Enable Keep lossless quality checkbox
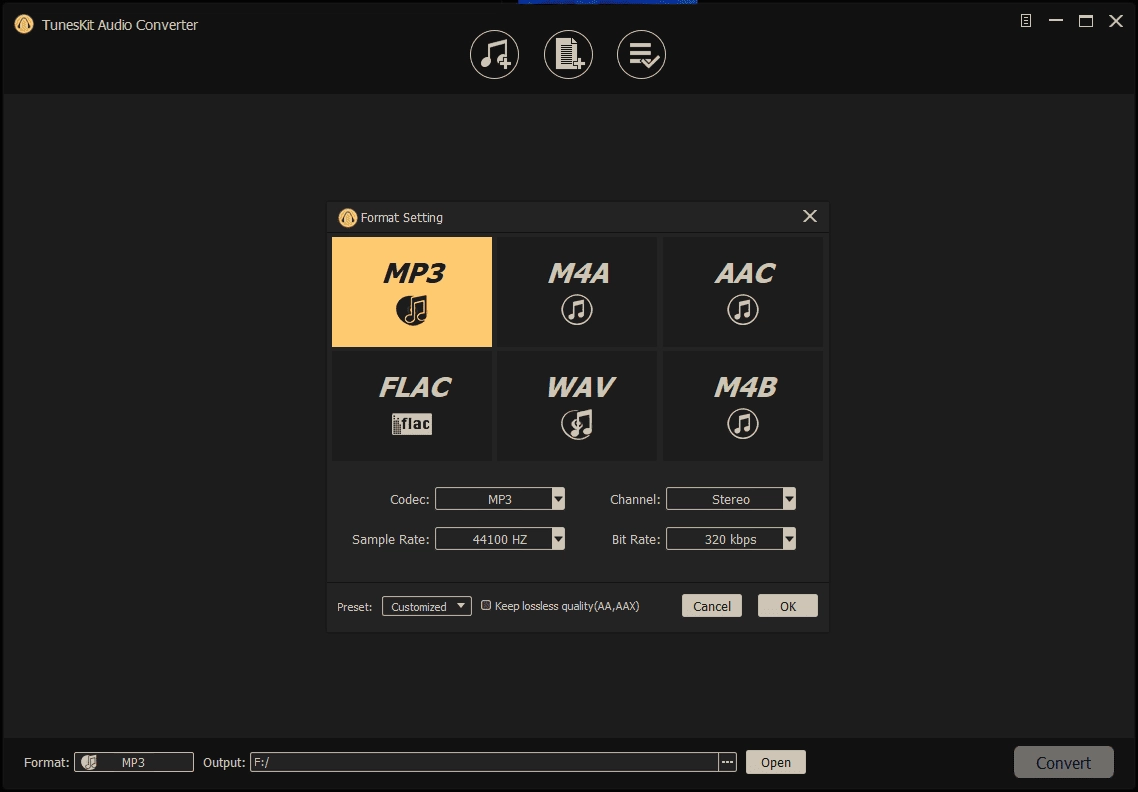Viewport: 1138px width, 792px height. [x=486, y=605]
